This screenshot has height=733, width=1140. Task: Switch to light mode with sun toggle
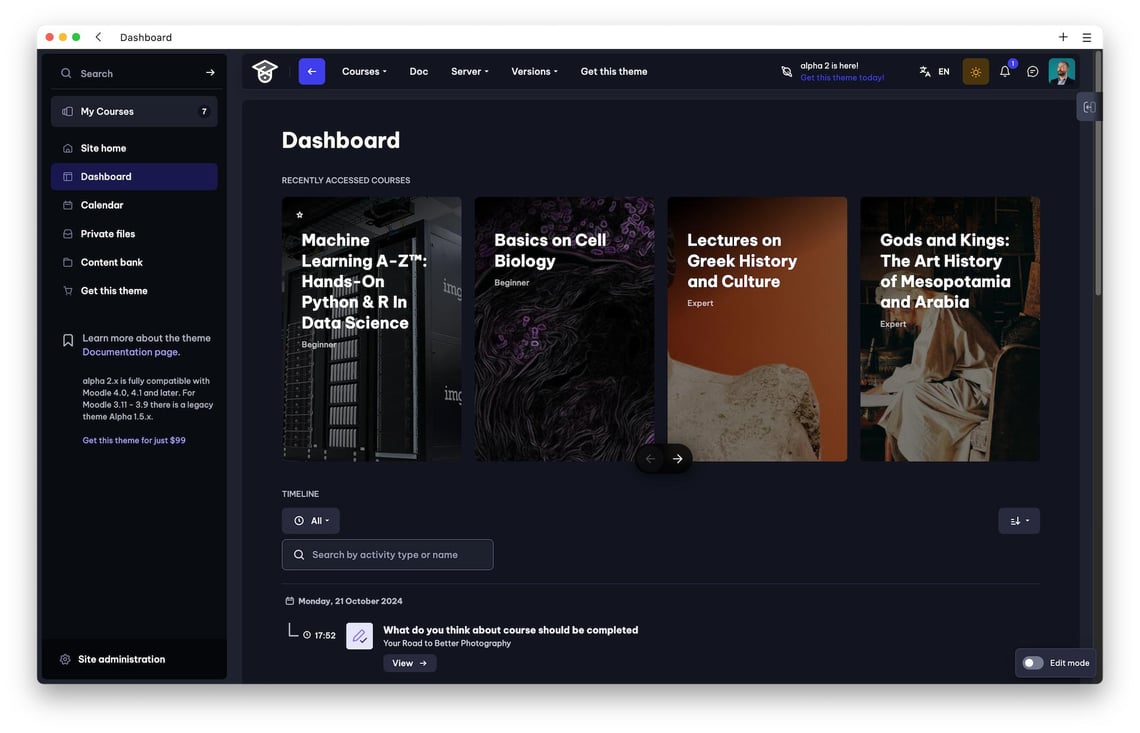tap(976, 72)
